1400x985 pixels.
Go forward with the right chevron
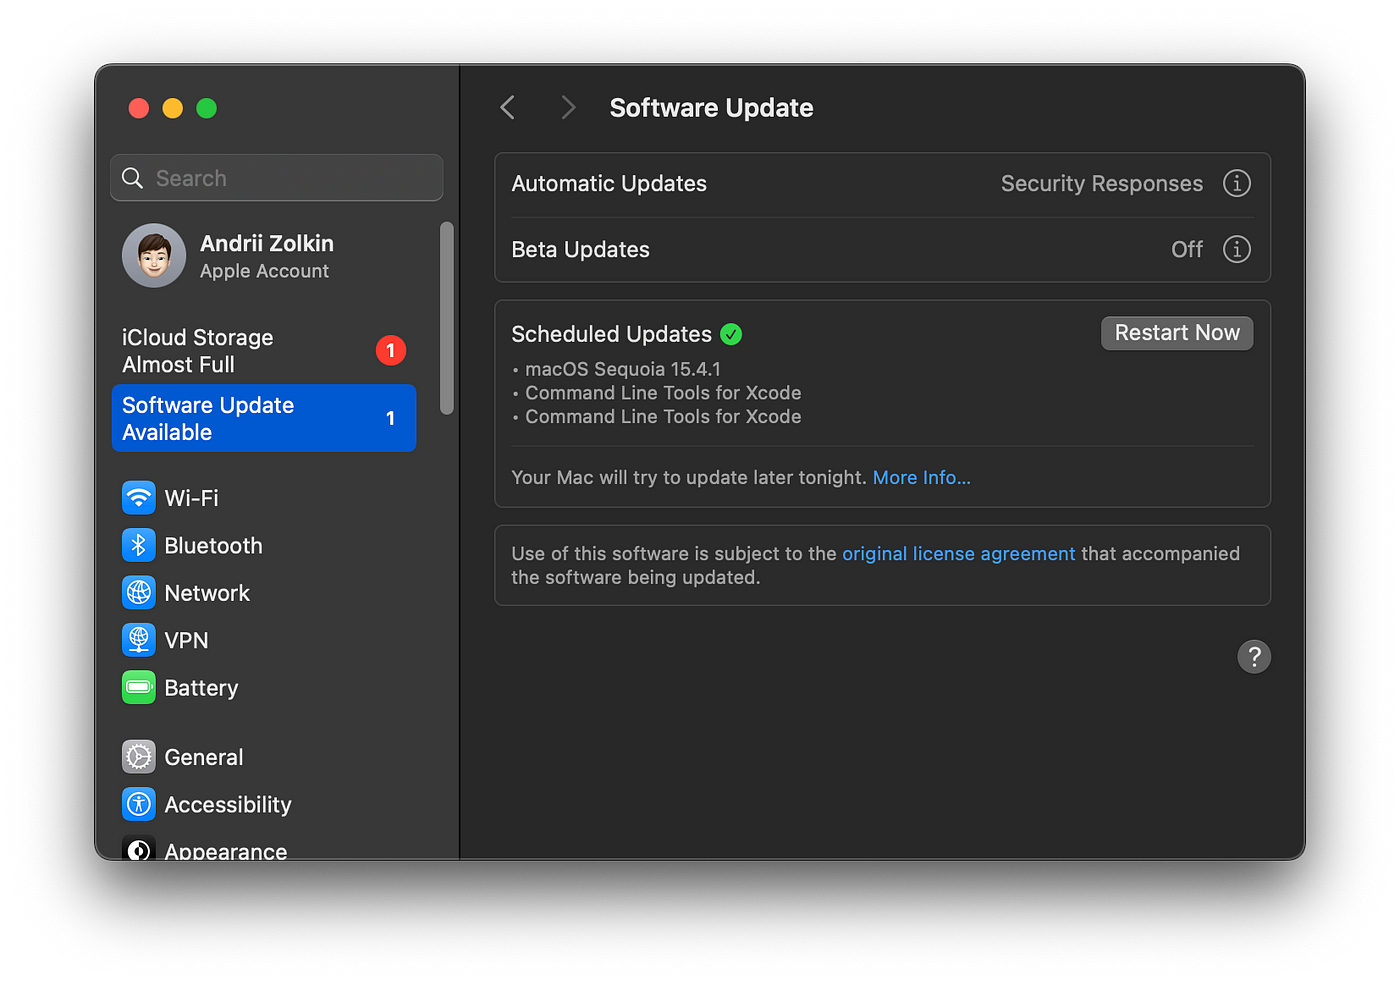click(568, 108)
